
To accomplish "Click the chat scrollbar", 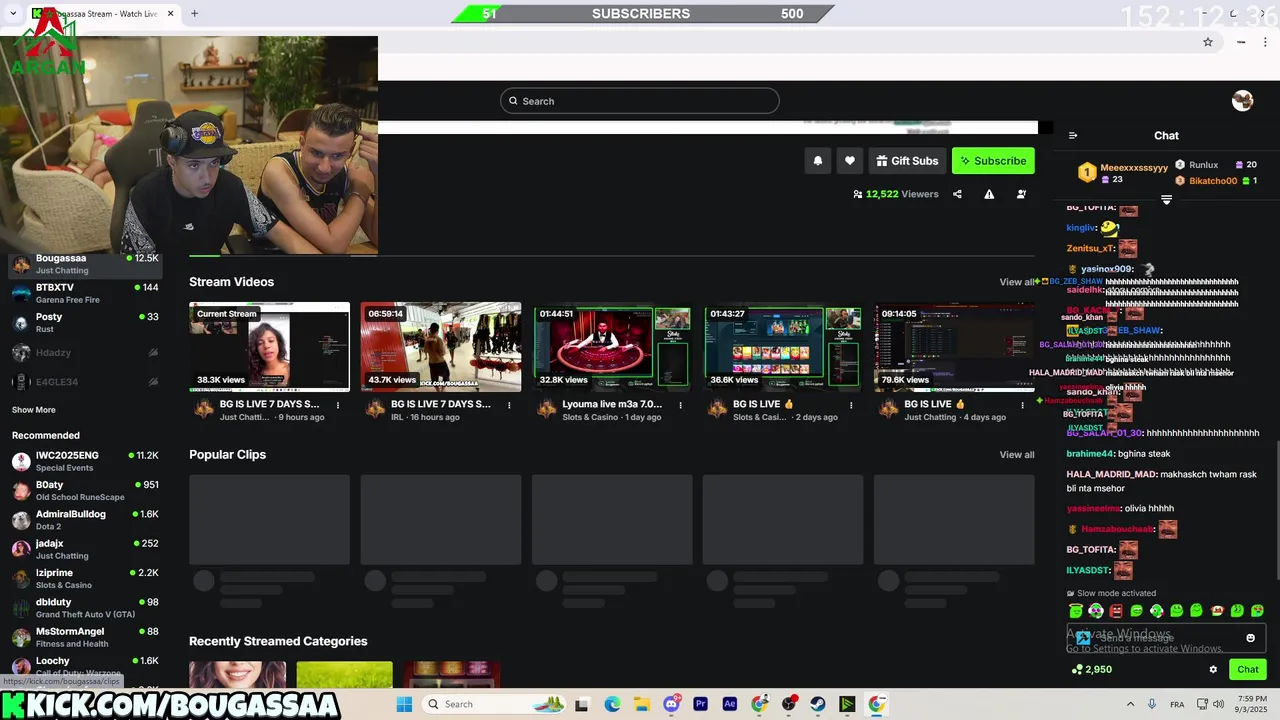I will (x=1277, y=508).
